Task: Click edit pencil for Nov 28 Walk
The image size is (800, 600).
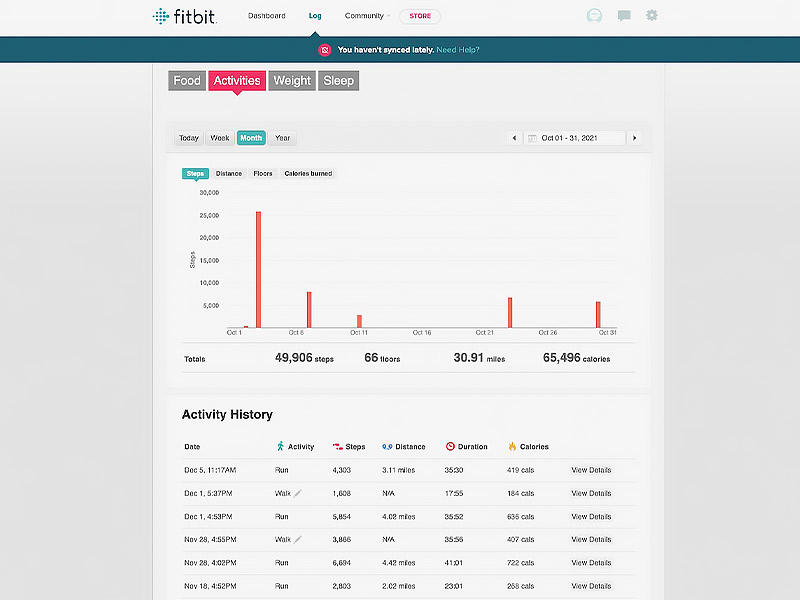Action: tap(298, 539)
